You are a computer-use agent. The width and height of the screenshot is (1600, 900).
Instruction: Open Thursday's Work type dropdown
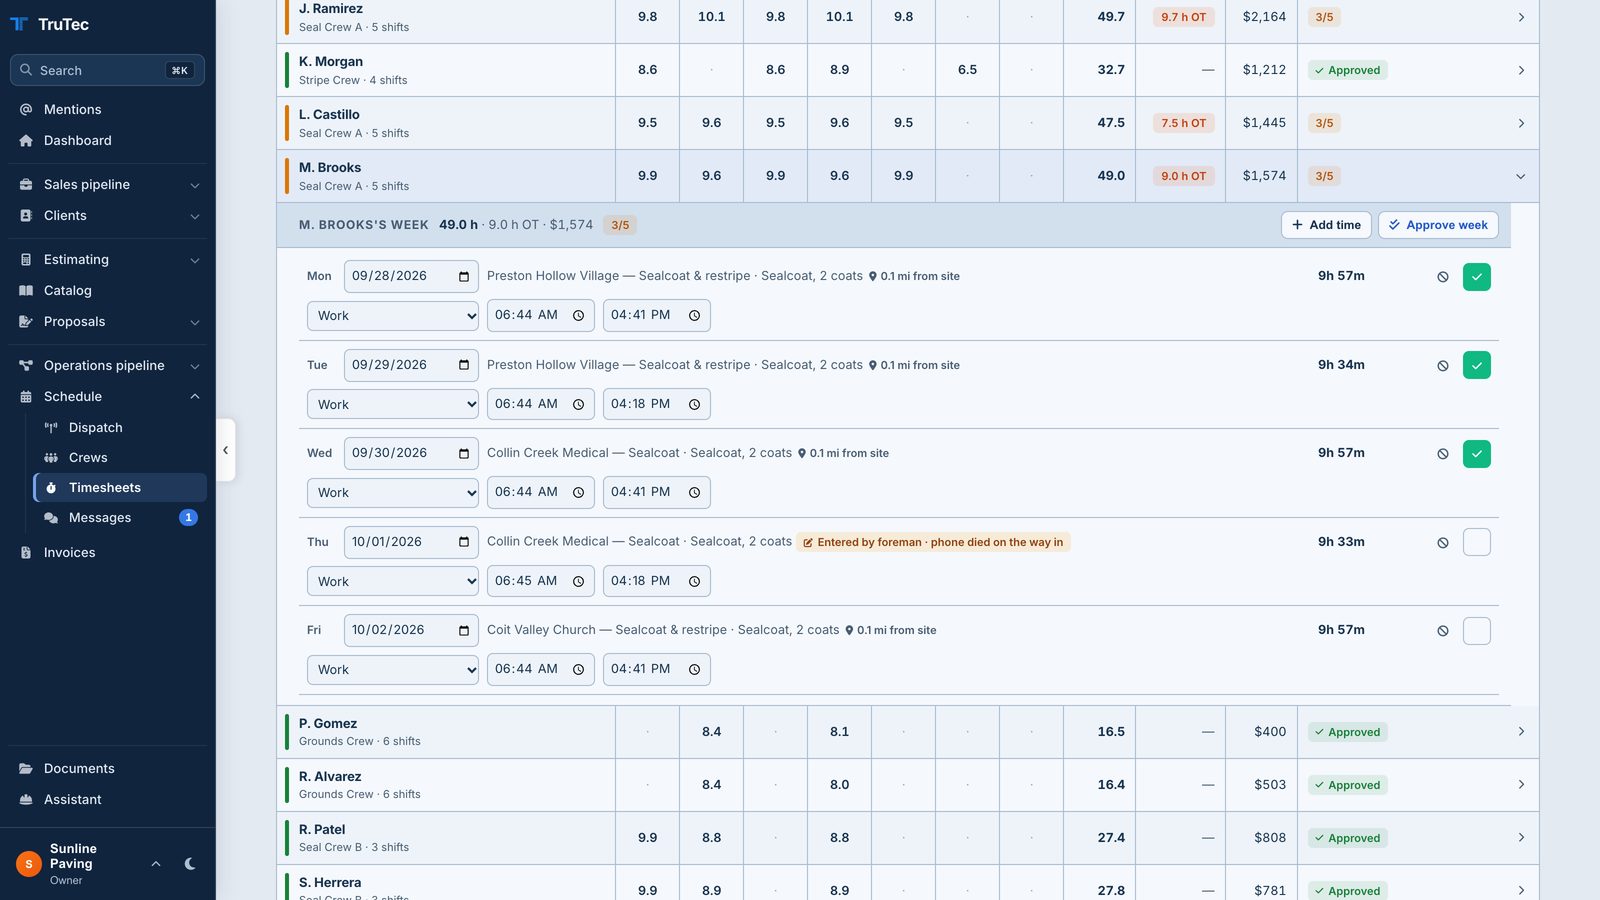393,582
